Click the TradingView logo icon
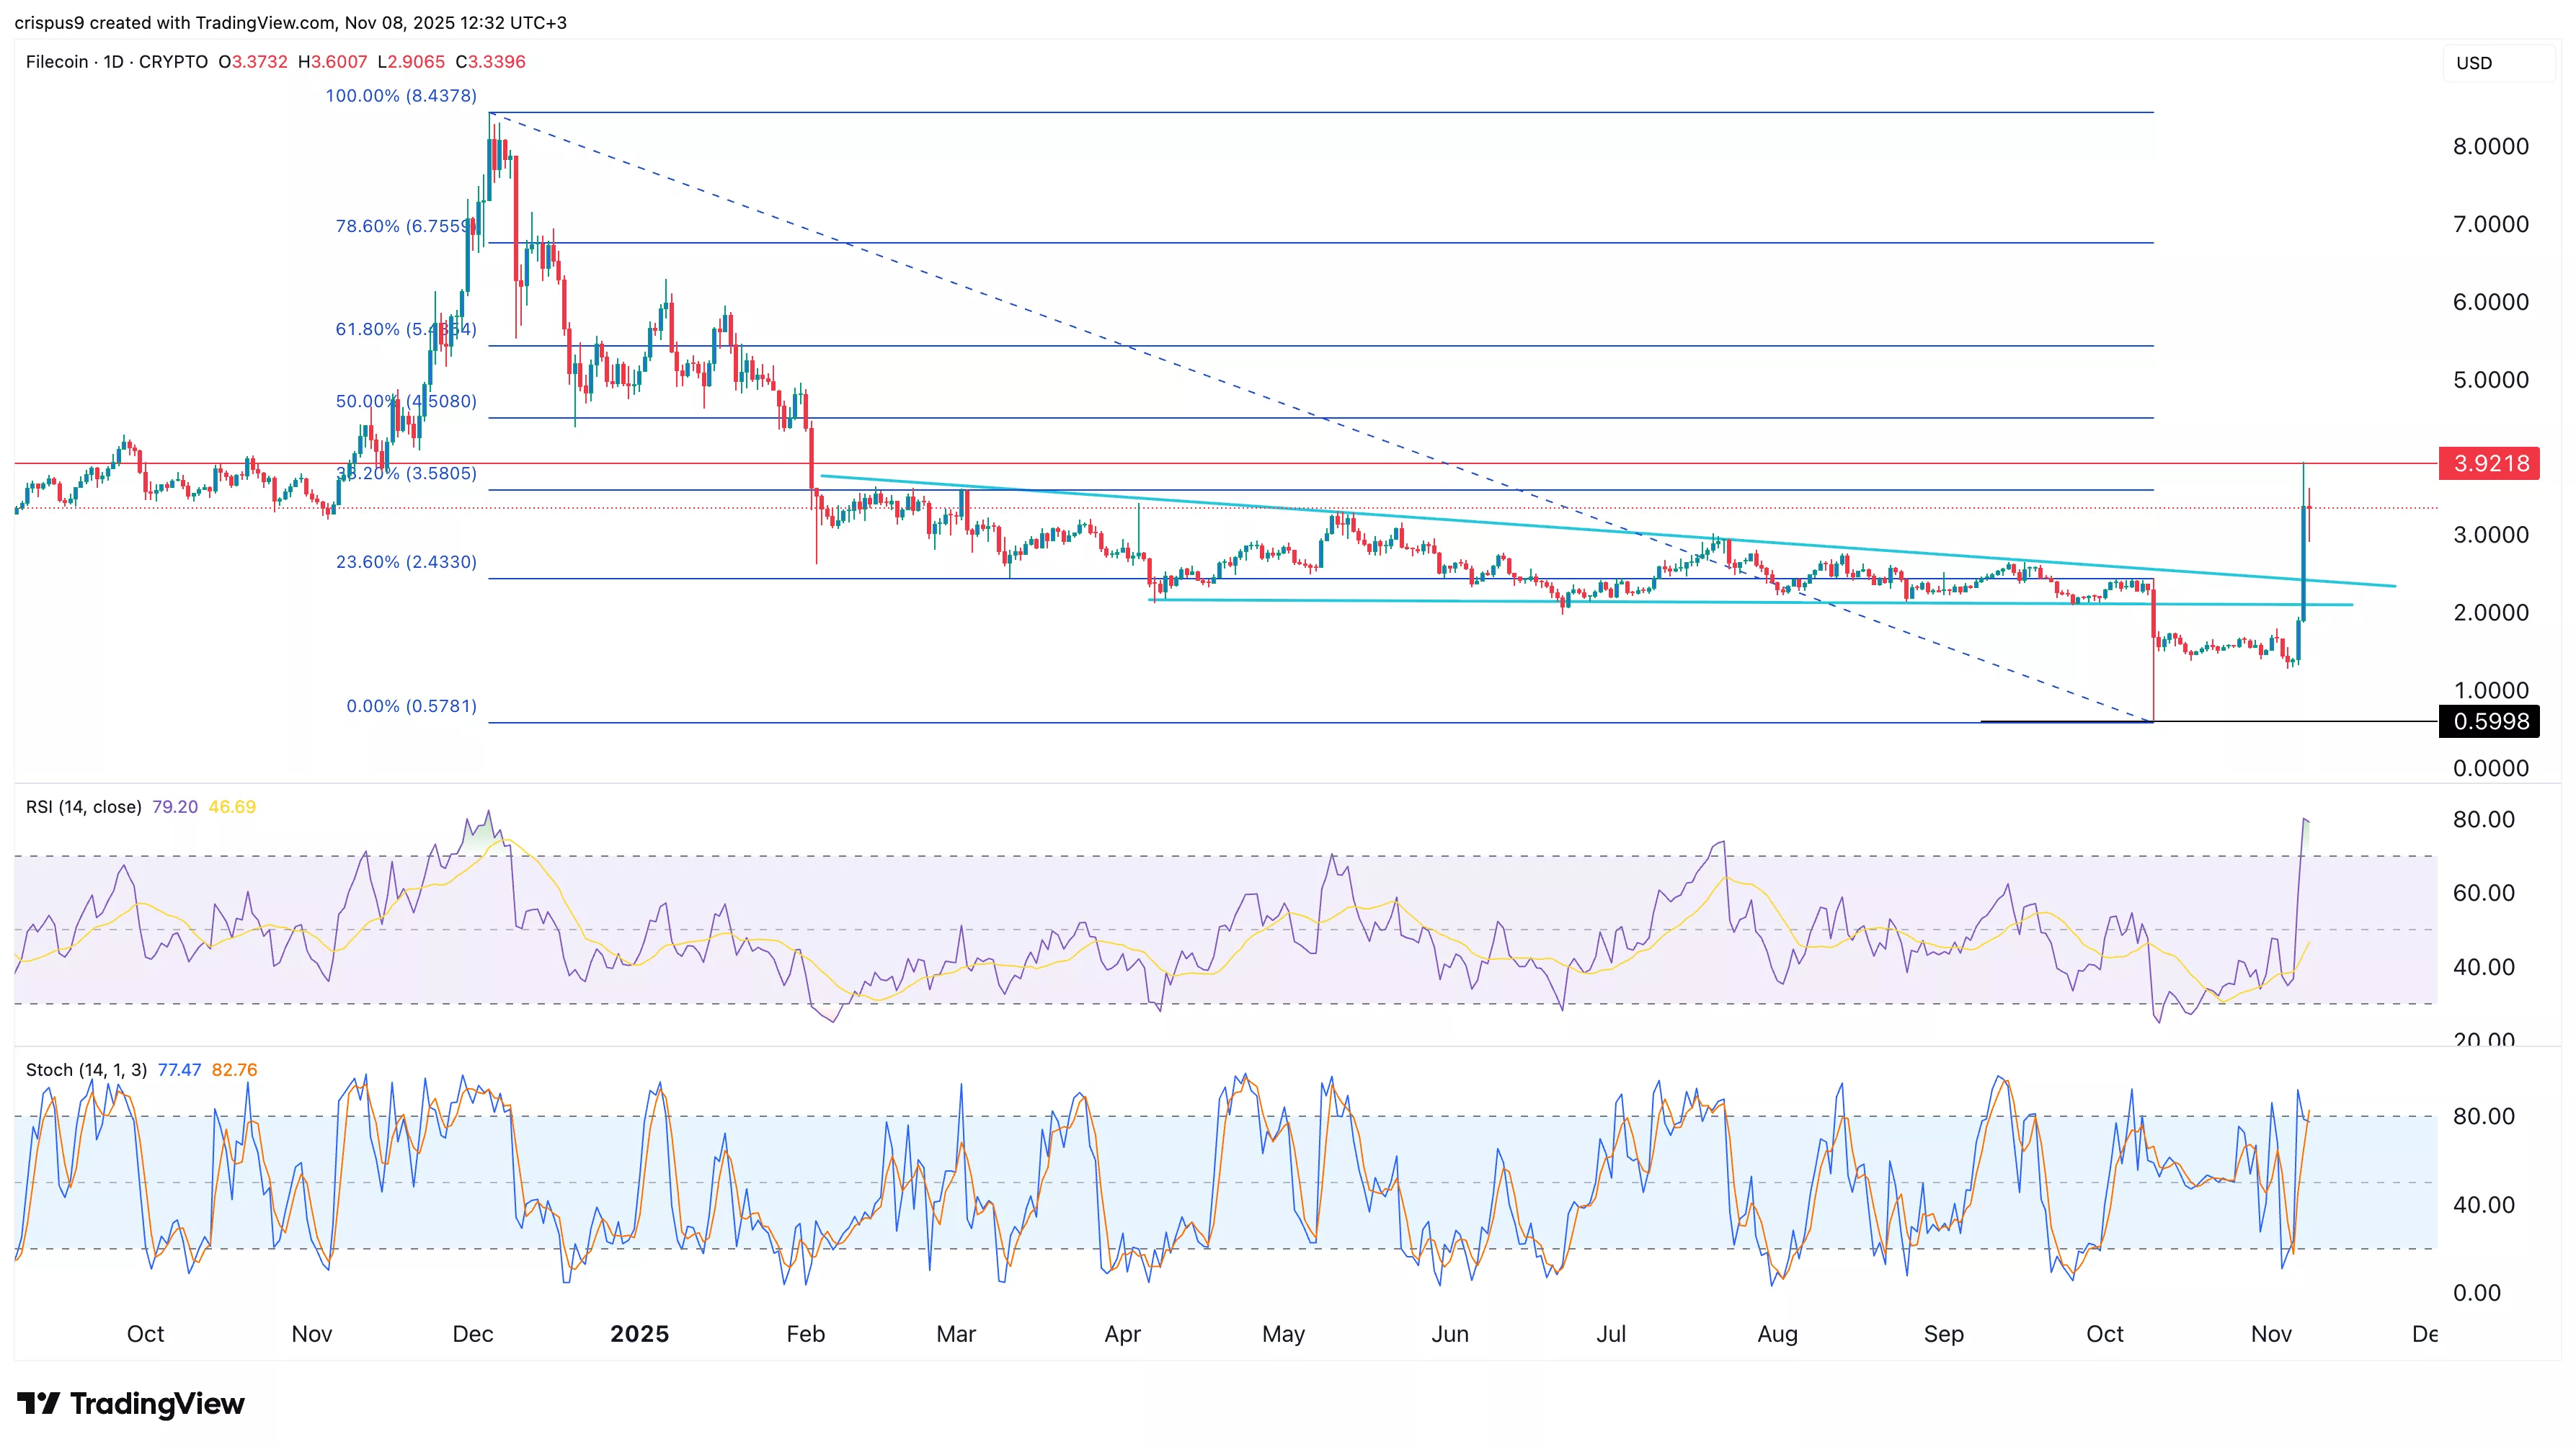 [40, 1403]
